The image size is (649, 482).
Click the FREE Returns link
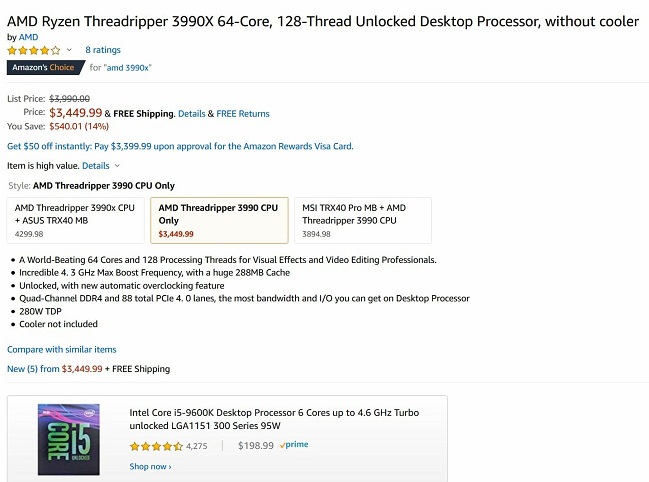(243, 113)
